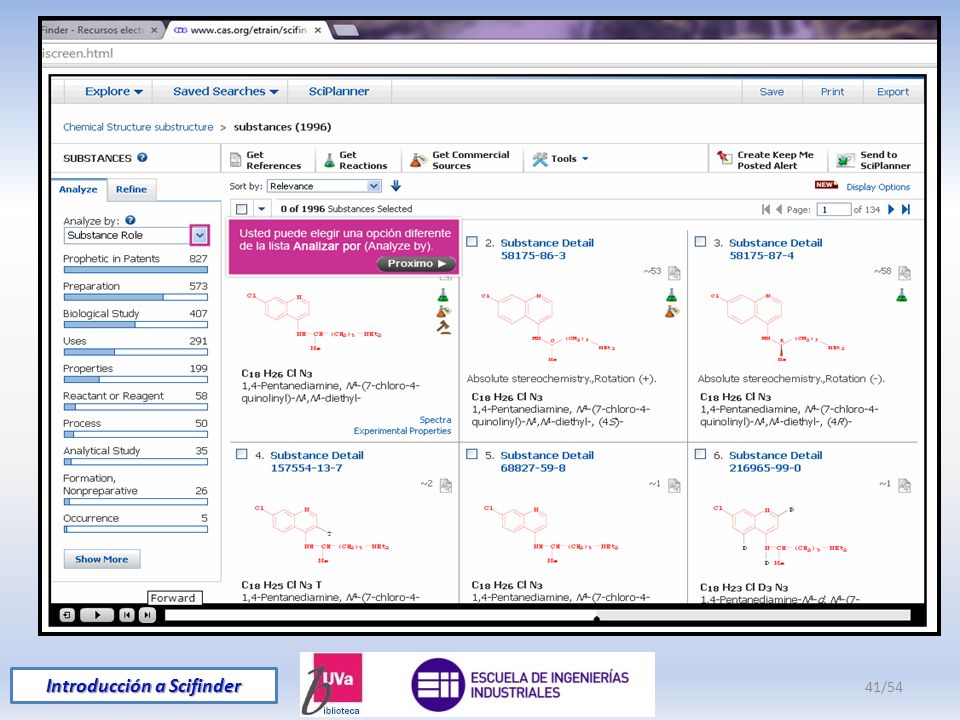The width and height of the screenshot is (960, 720).
Task: Jump to last results page
Action: [x=906, y=209]
